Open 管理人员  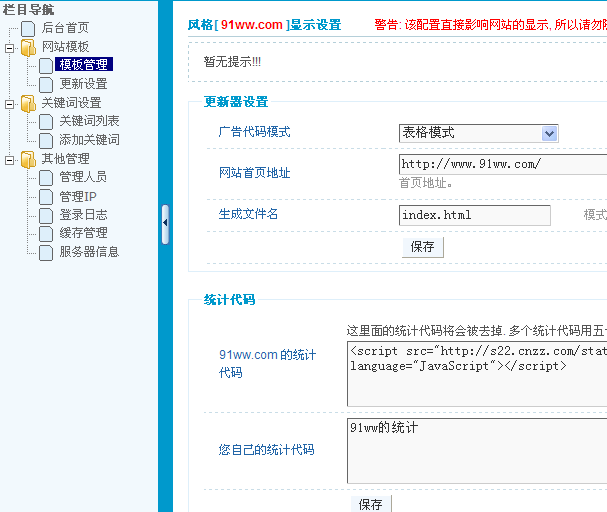click(x=83, y=177)
